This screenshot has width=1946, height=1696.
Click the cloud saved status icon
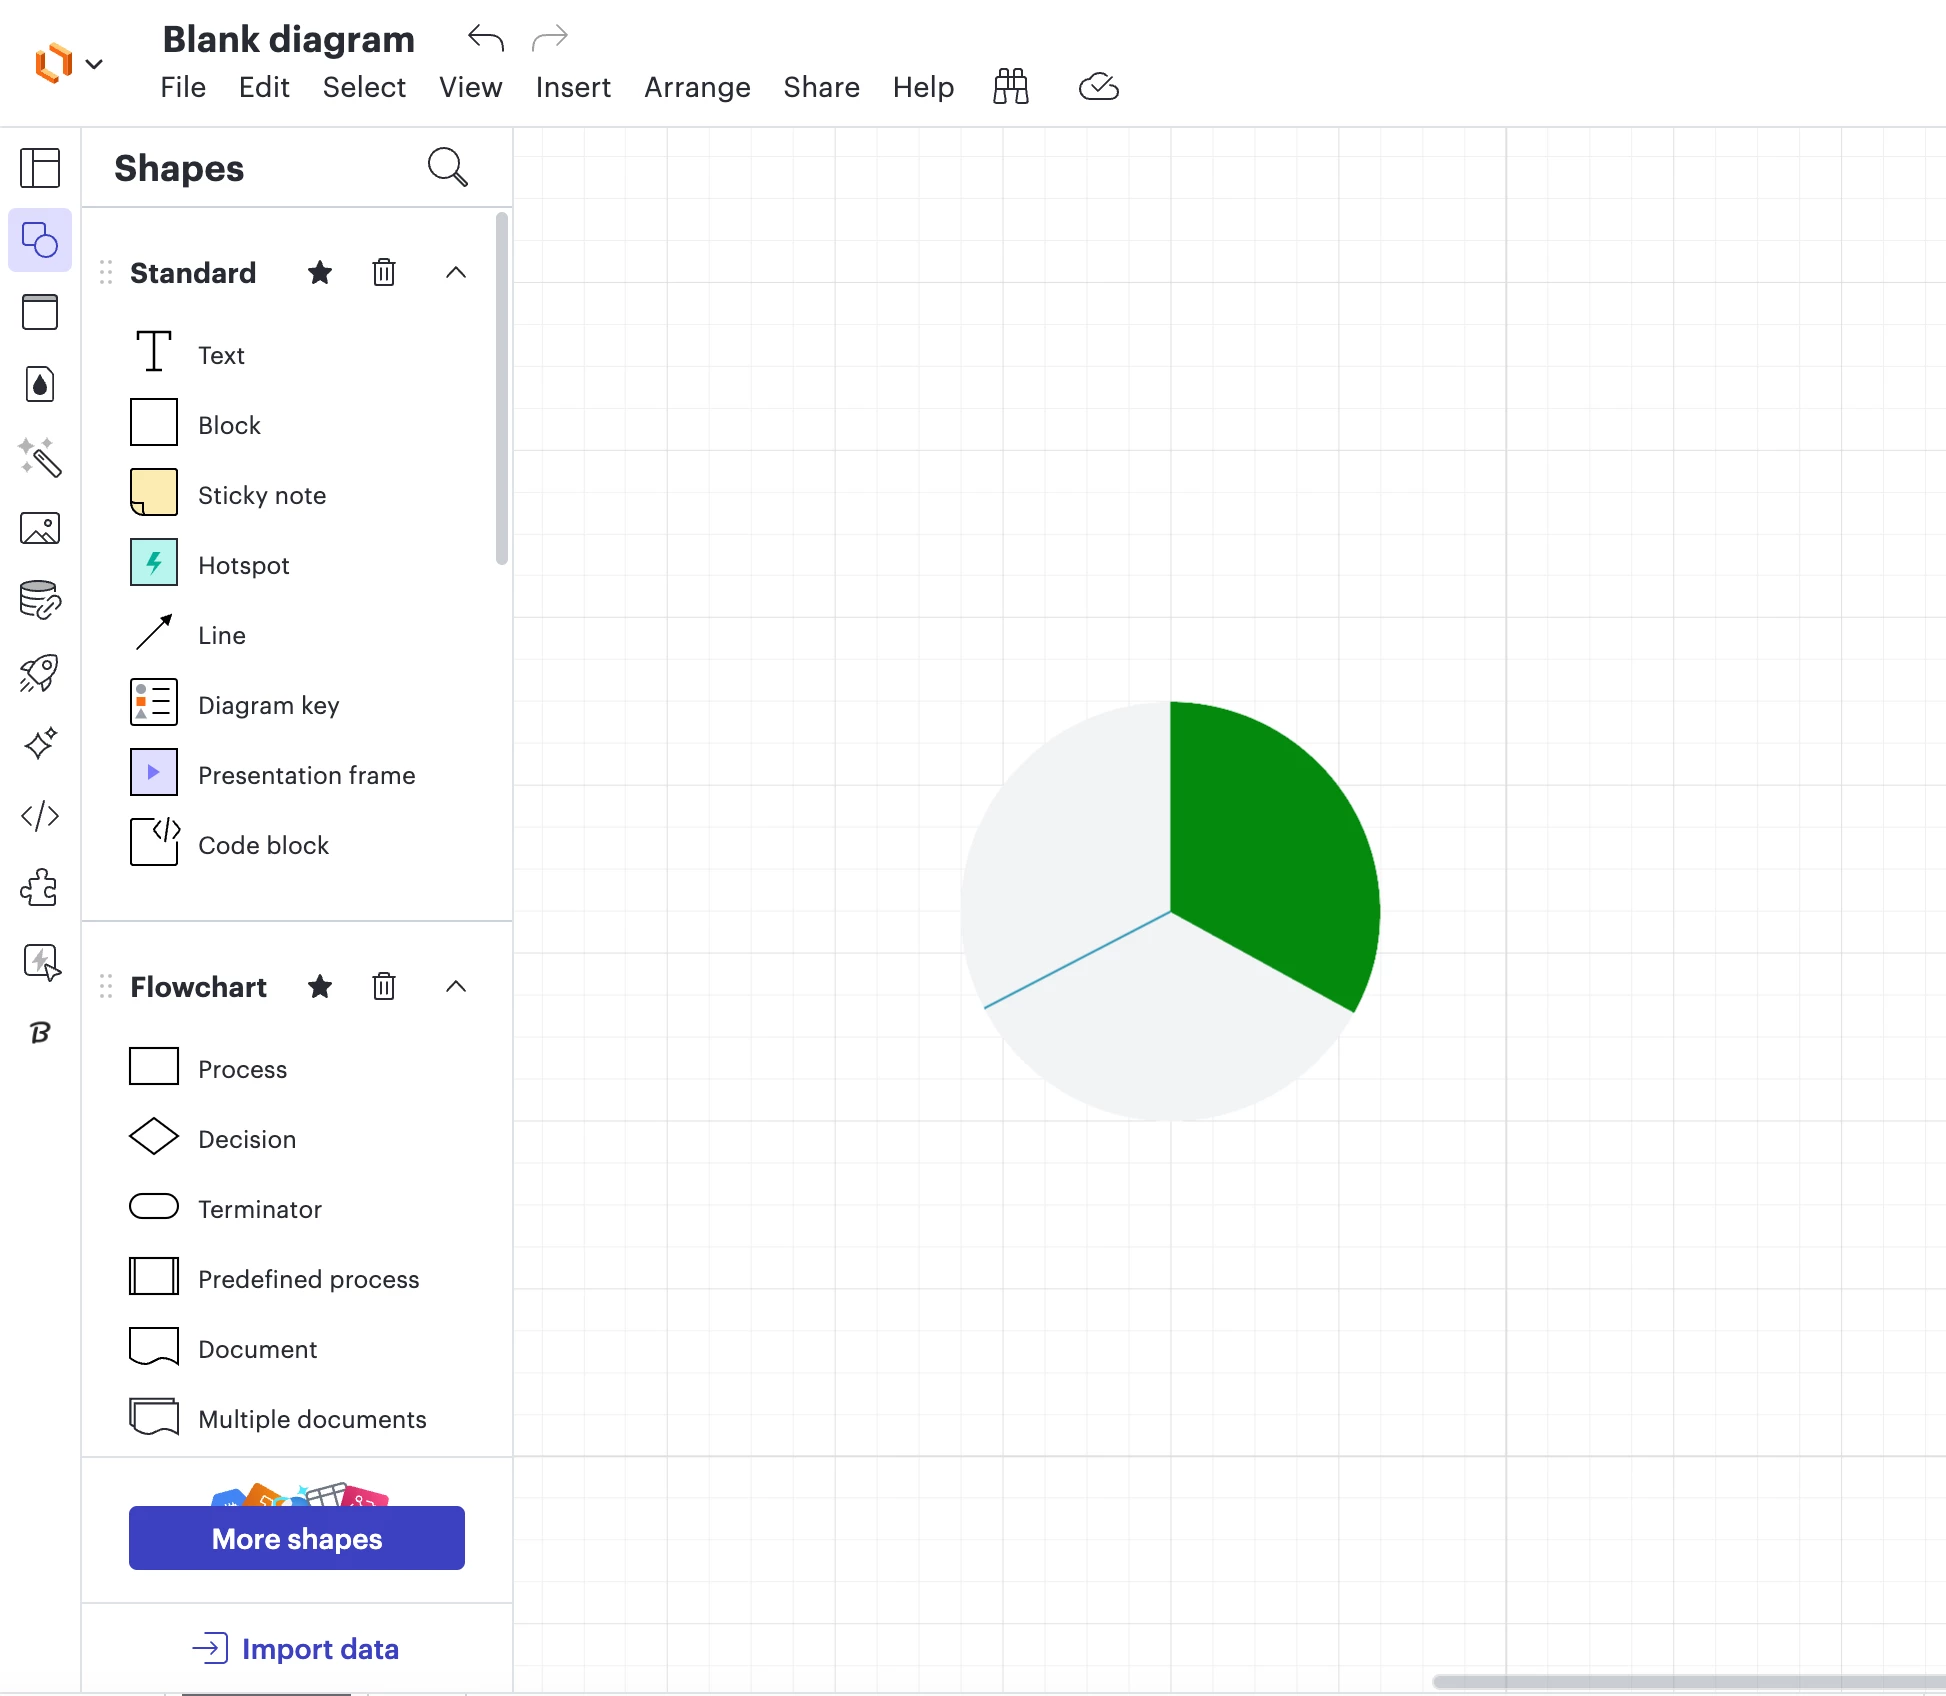click(x=1098, y=87)
